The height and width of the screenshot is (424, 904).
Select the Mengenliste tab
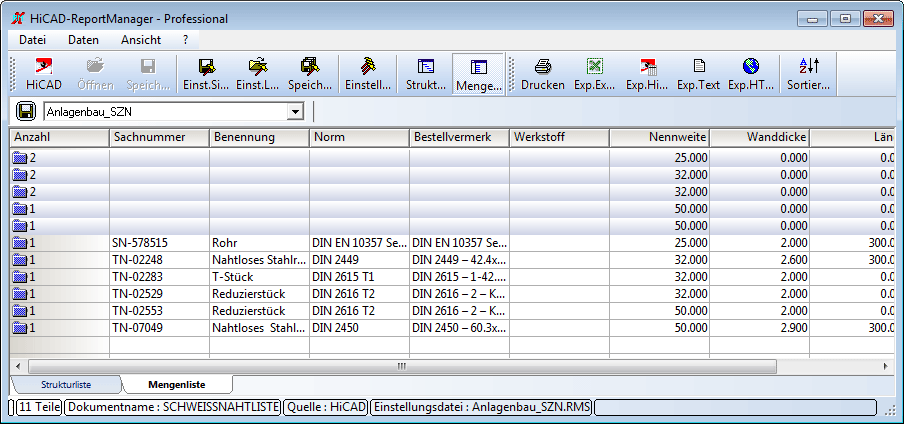(x=176, y=384)
